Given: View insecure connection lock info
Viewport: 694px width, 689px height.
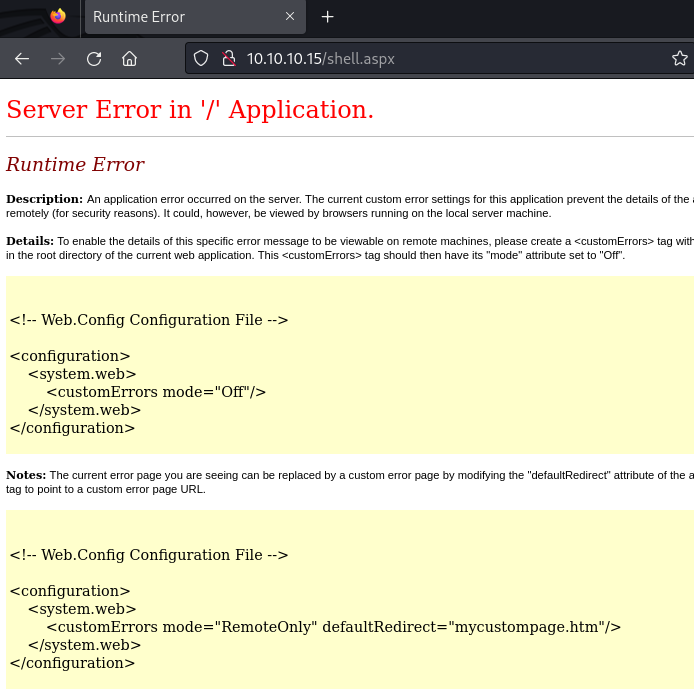Looking at the screenshot, I should (x=229, y=58).
